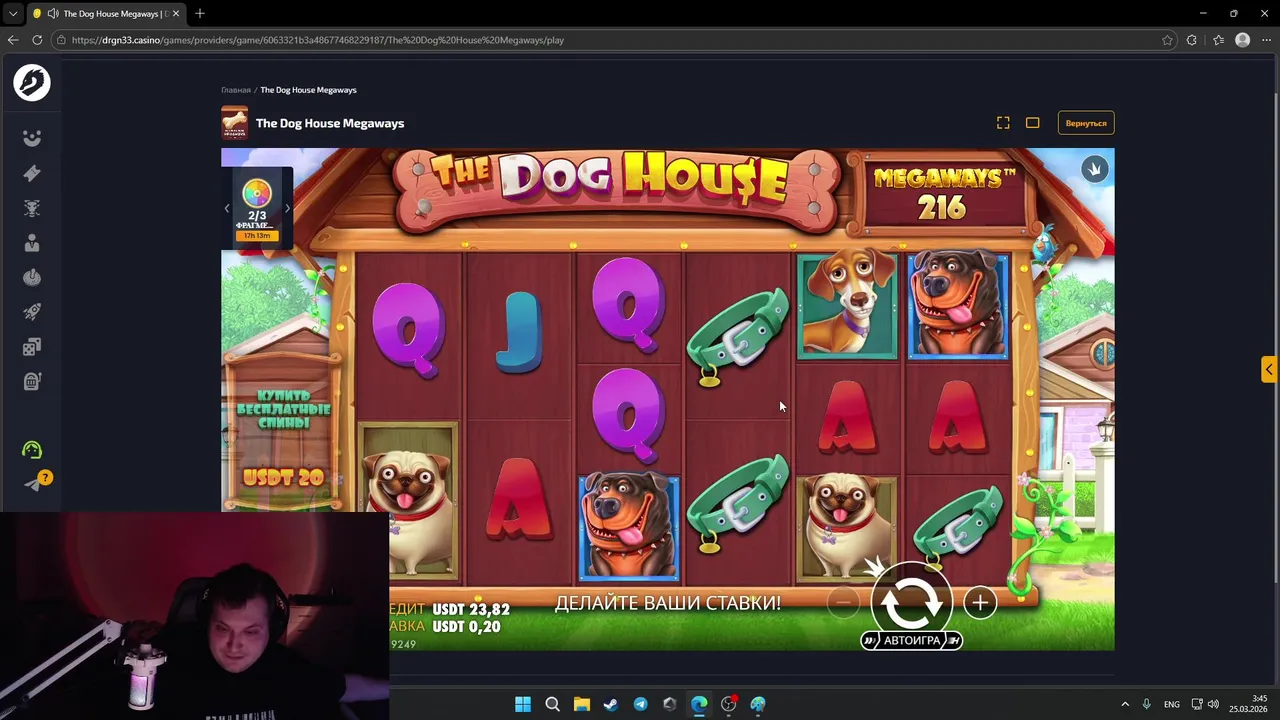Viewport: 1280px width, 720px height.
Task: Open the volume control in the tray
Action: [x=1213, y=704]
